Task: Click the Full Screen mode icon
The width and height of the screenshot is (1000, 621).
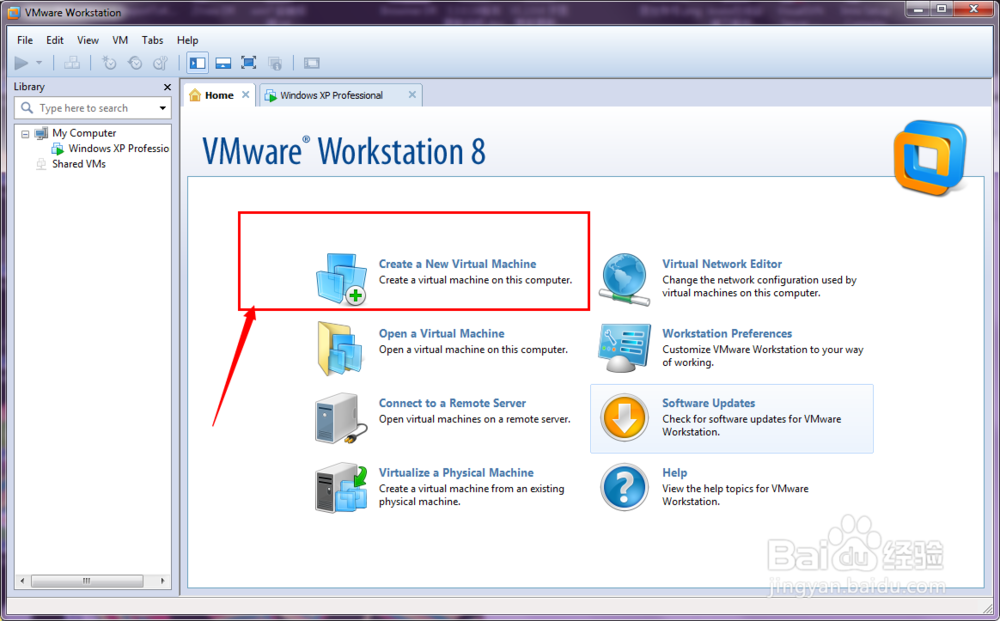Action: point(249,62)
